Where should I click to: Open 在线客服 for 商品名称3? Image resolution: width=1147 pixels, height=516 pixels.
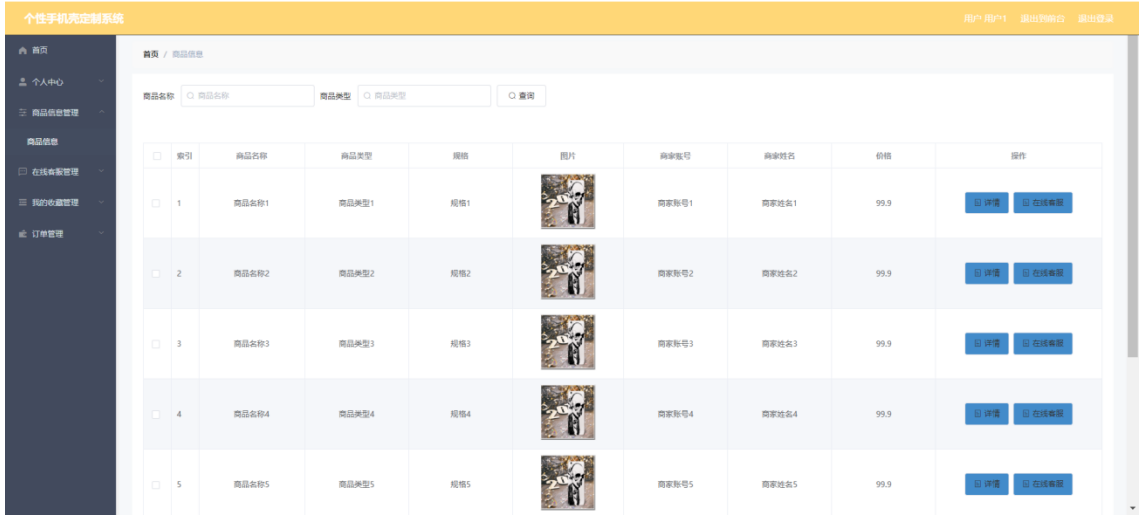(x=1042, y=344)
